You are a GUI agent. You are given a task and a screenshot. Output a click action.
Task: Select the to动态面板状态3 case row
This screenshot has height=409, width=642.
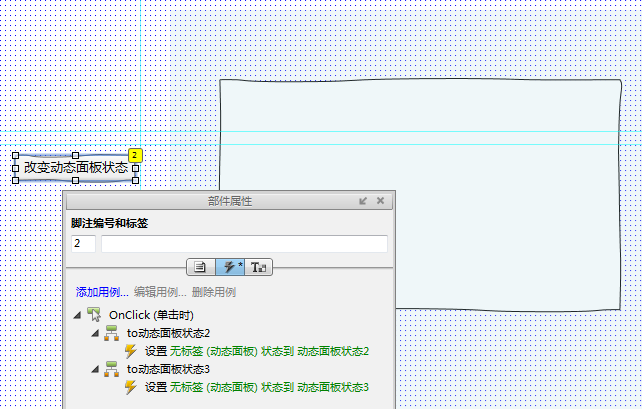point(168,369)
